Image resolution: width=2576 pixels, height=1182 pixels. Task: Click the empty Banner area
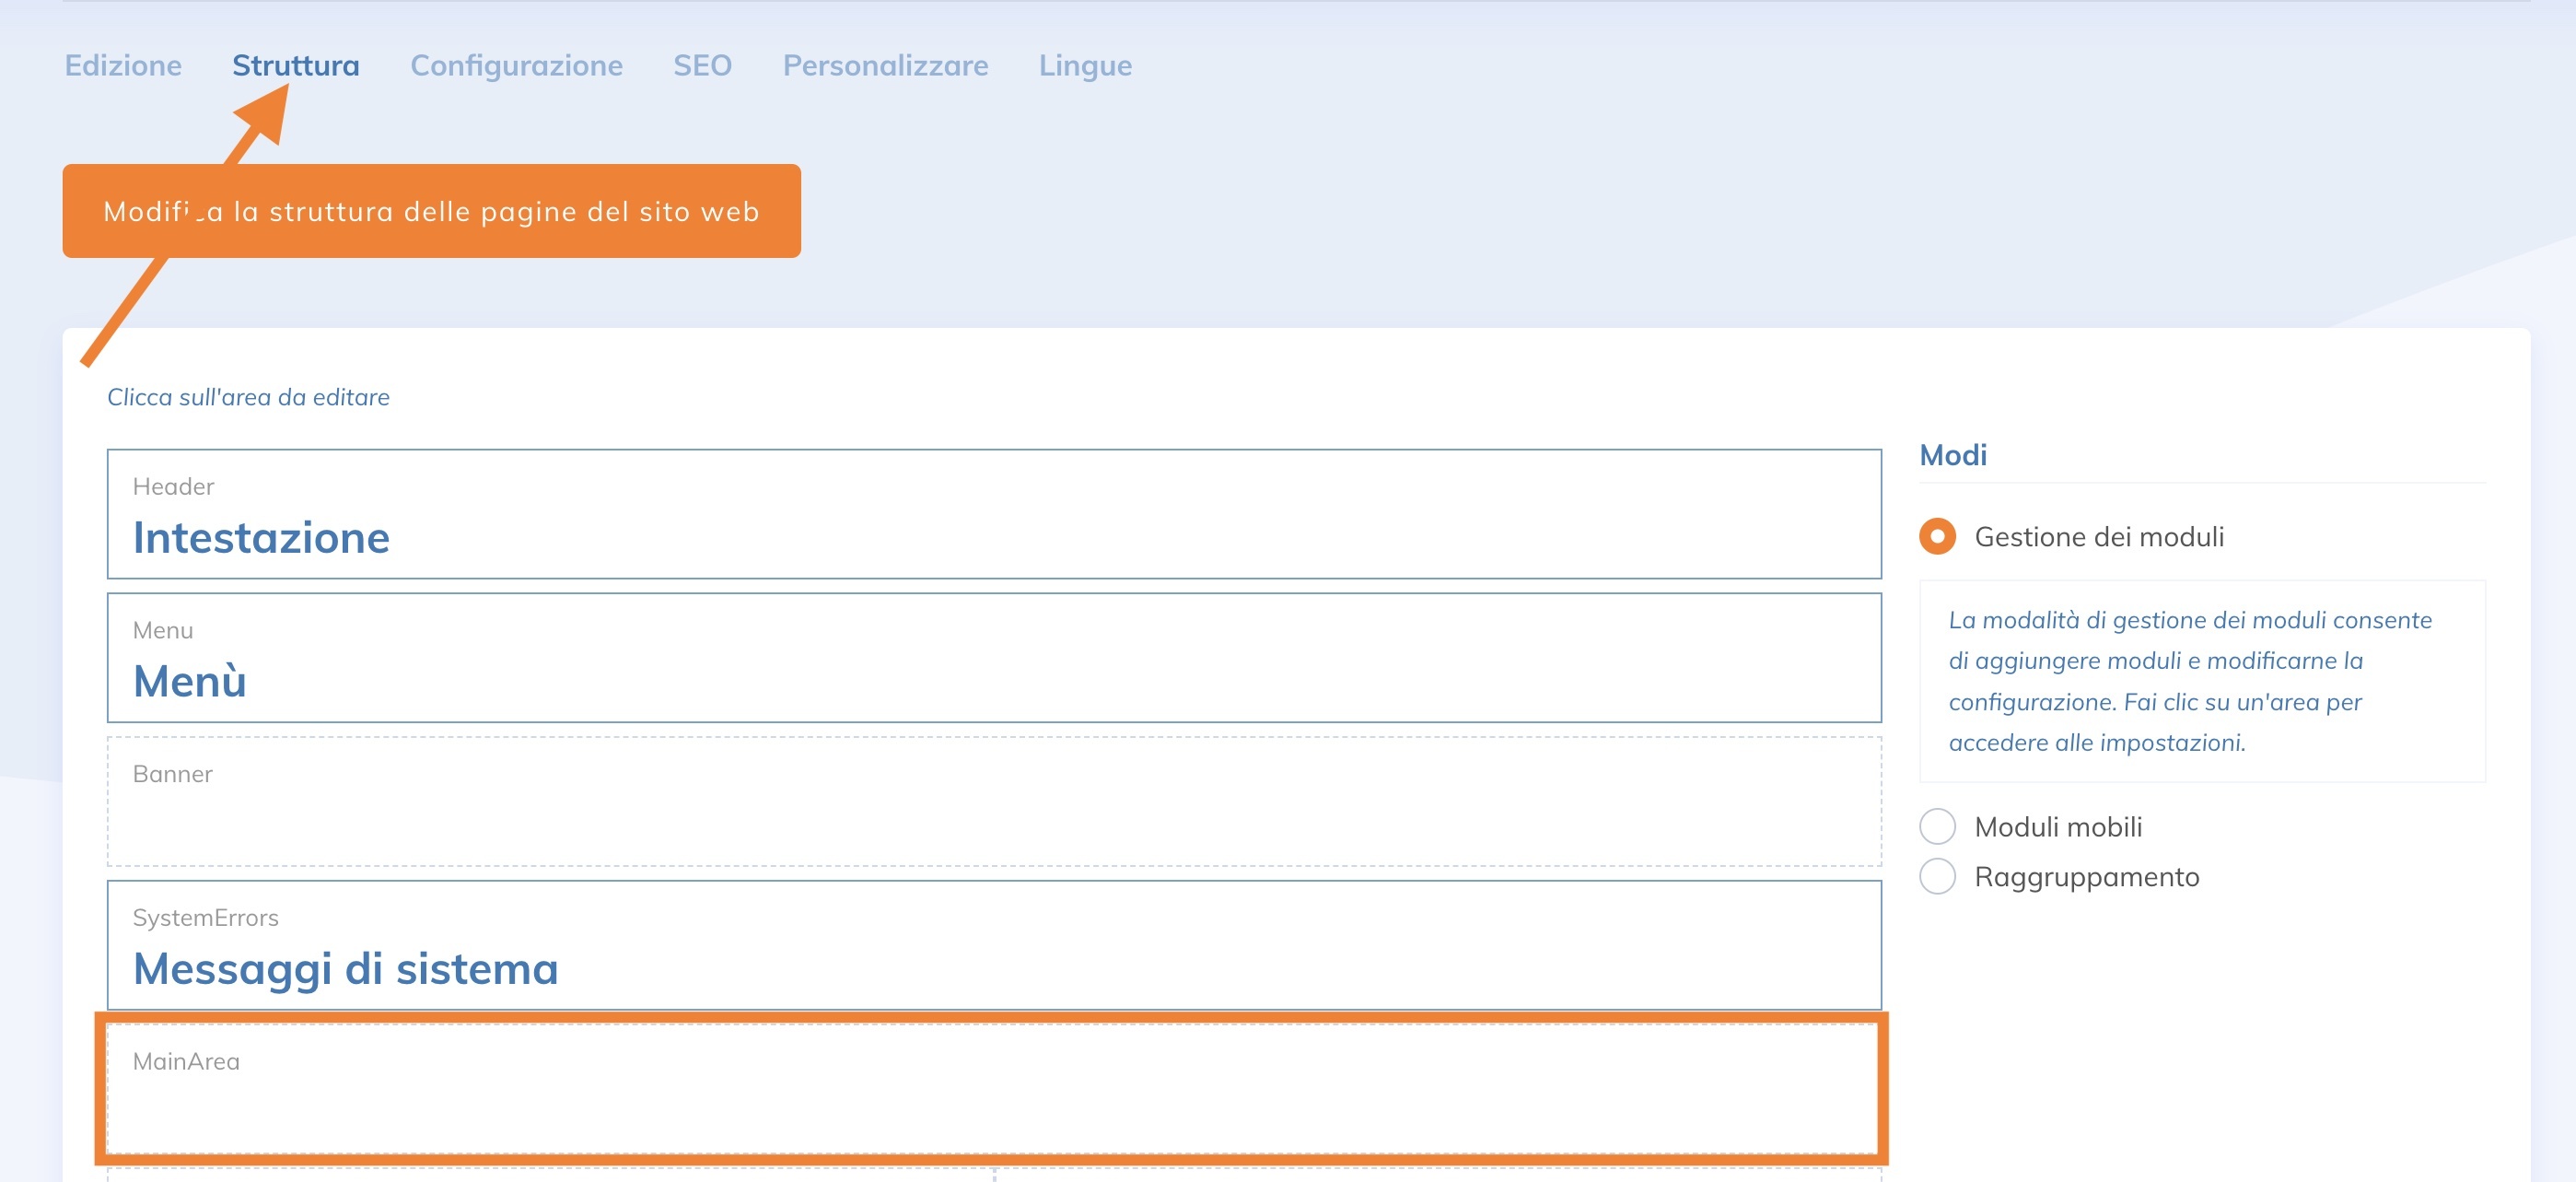coord(993,802)
